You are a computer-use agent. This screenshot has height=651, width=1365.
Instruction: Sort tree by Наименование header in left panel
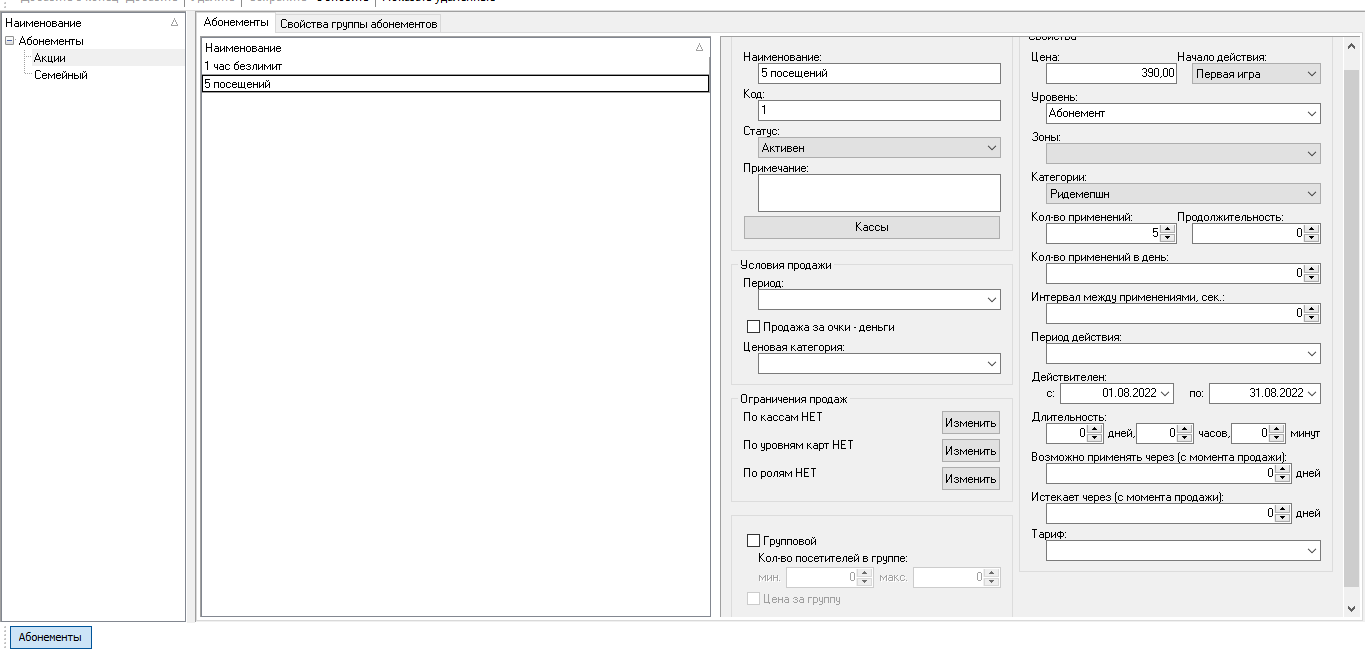(93, 22)
